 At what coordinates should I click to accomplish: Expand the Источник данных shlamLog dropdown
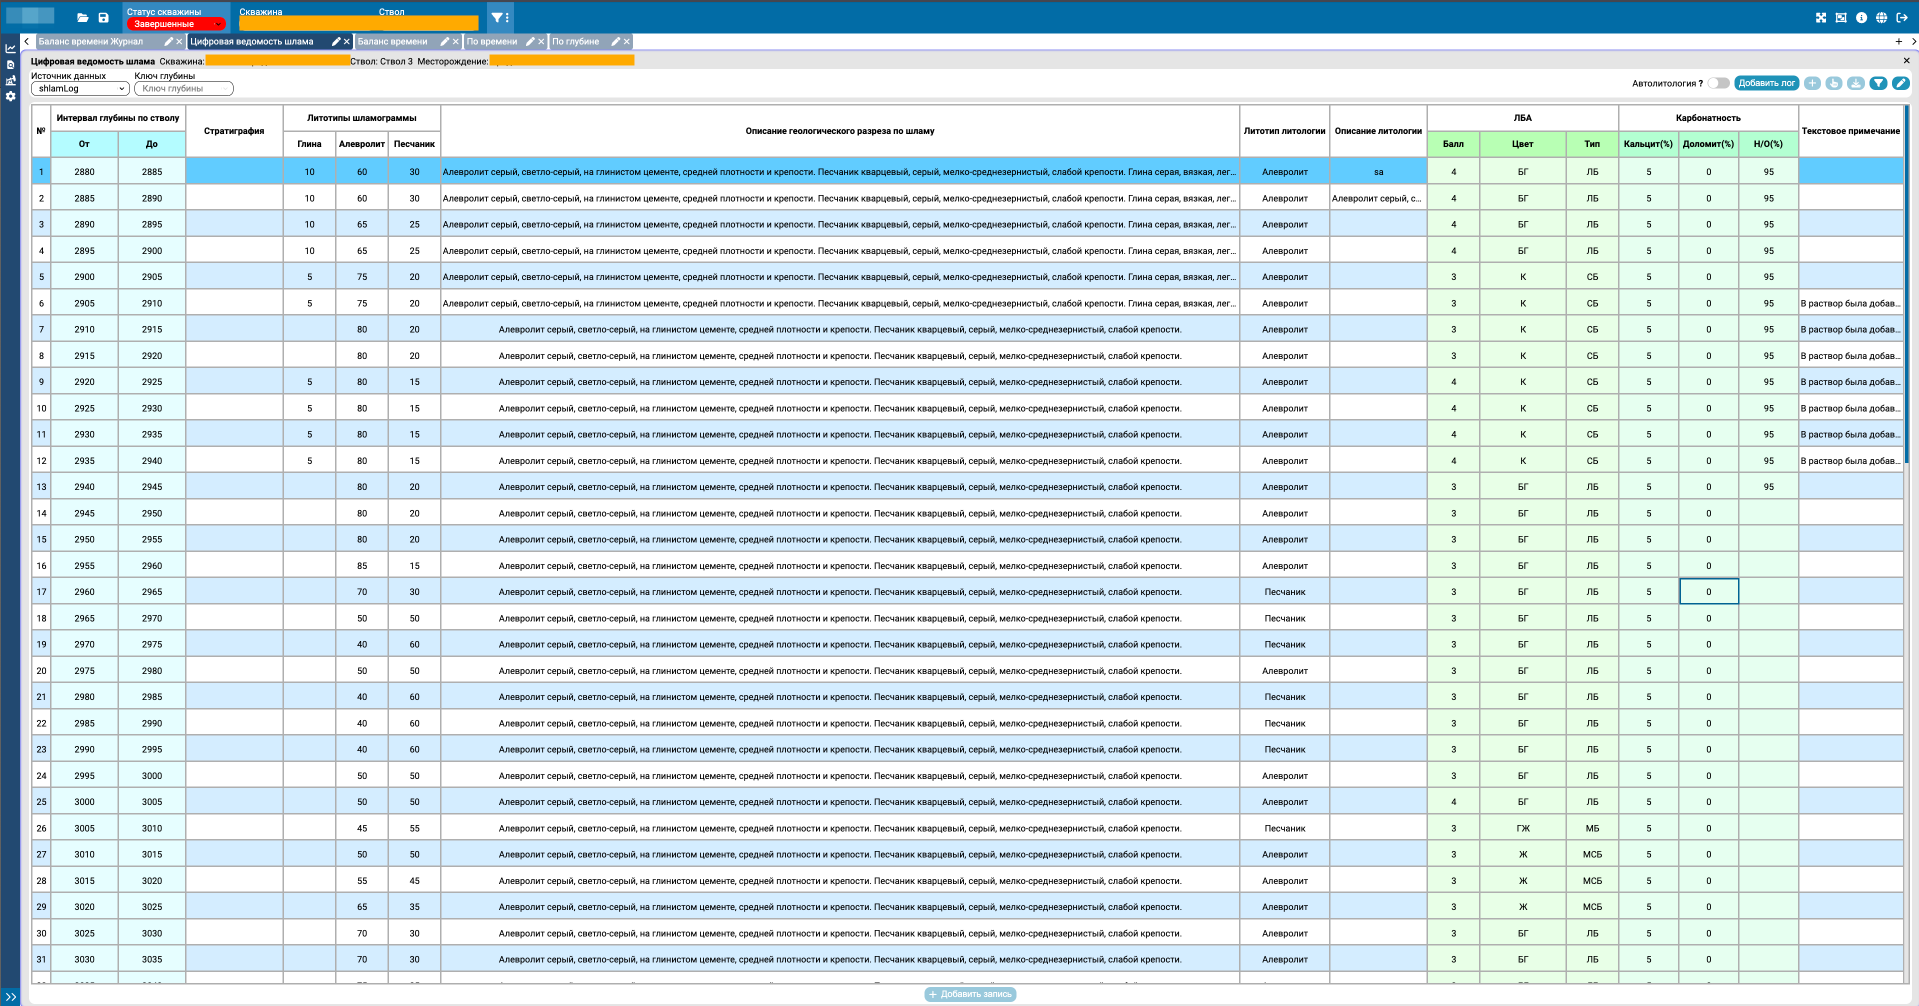80,89
